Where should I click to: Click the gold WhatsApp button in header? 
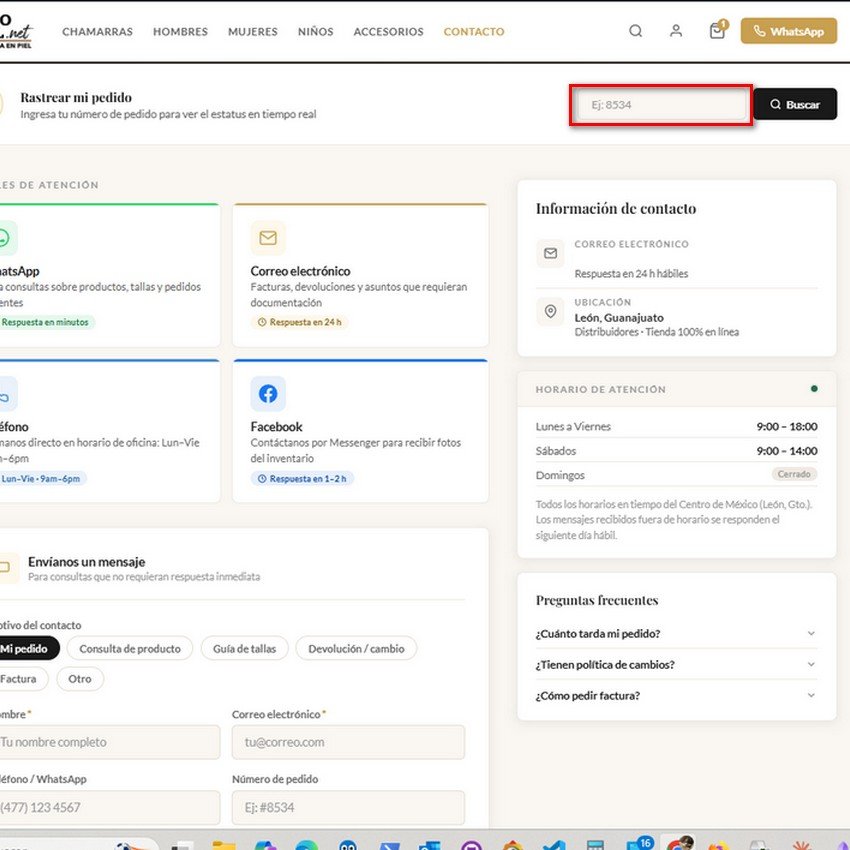[x=788, y=31]
